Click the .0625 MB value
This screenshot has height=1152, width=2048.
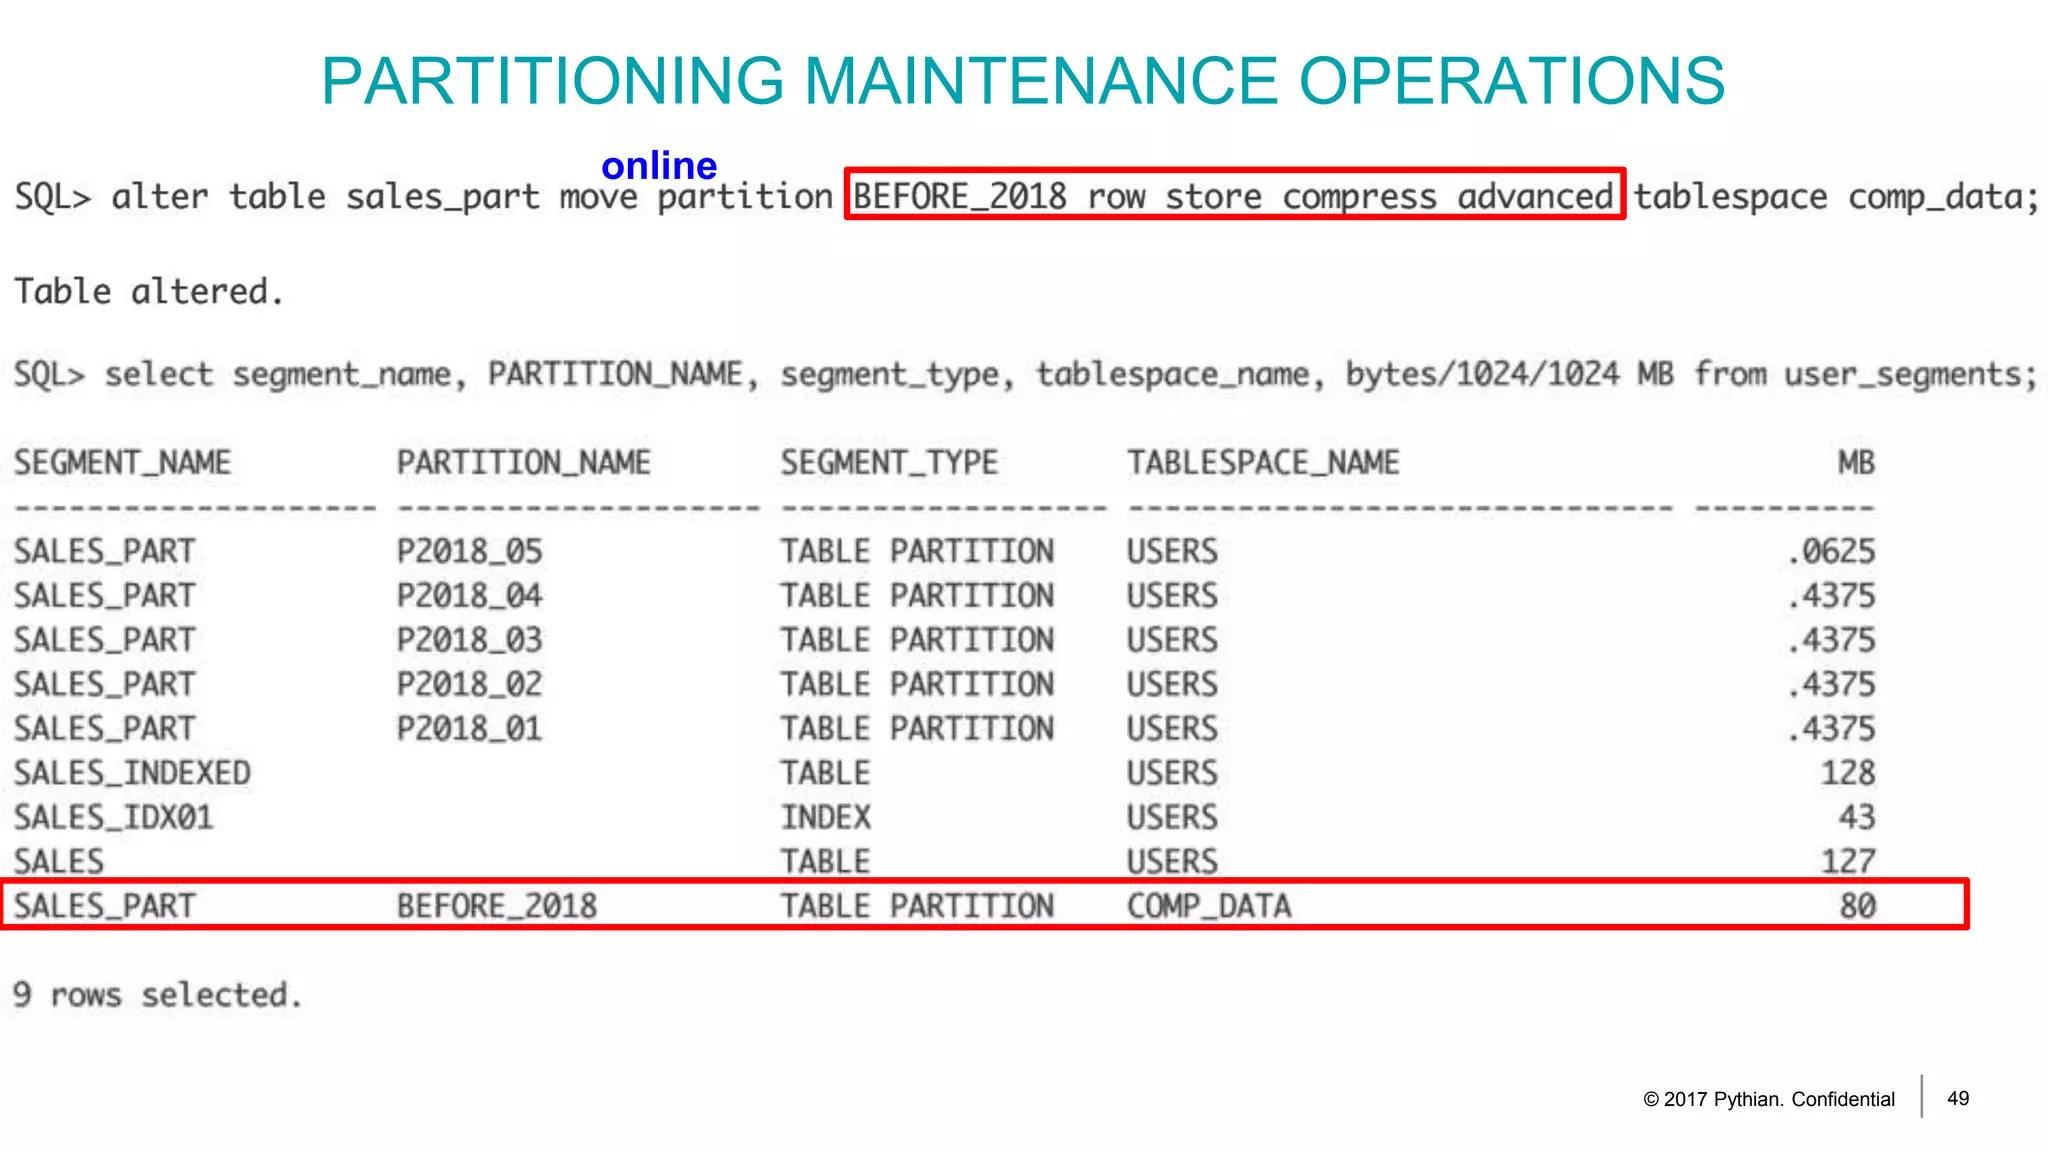pos(1831,551)
